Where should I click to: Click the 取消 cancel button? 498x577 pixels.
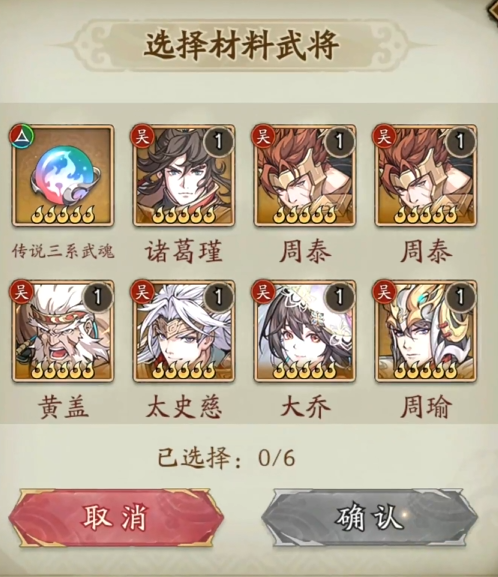point(116,518)
